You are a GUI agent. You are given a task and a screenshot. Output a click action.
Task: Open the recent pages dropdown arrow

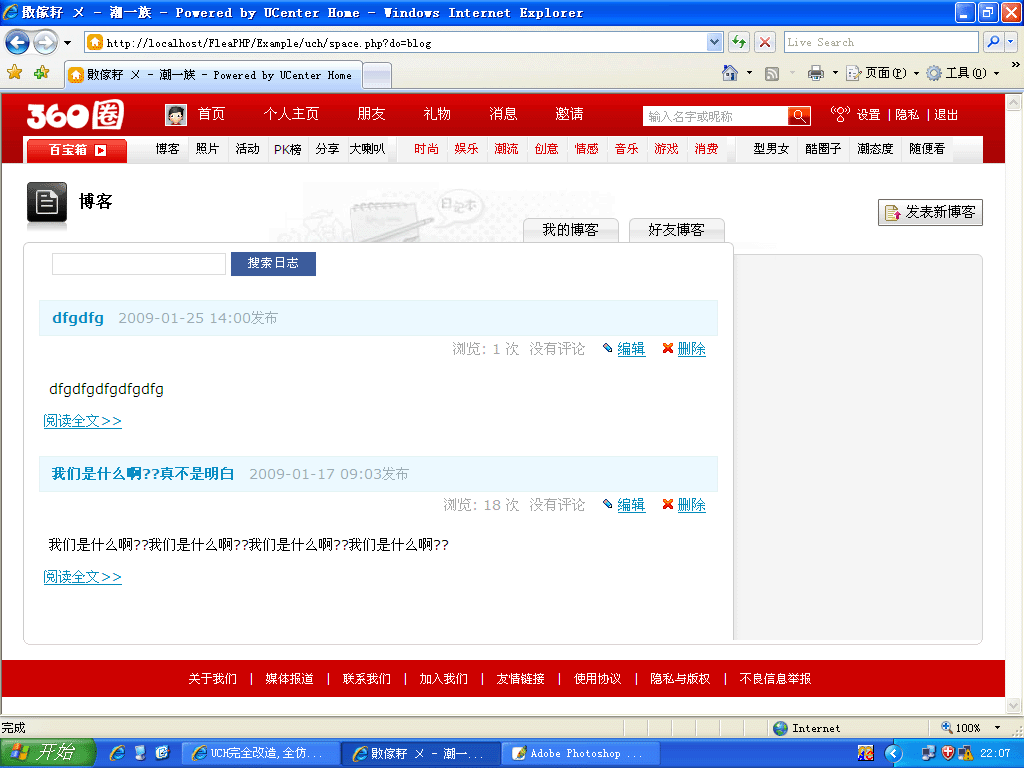67,43
